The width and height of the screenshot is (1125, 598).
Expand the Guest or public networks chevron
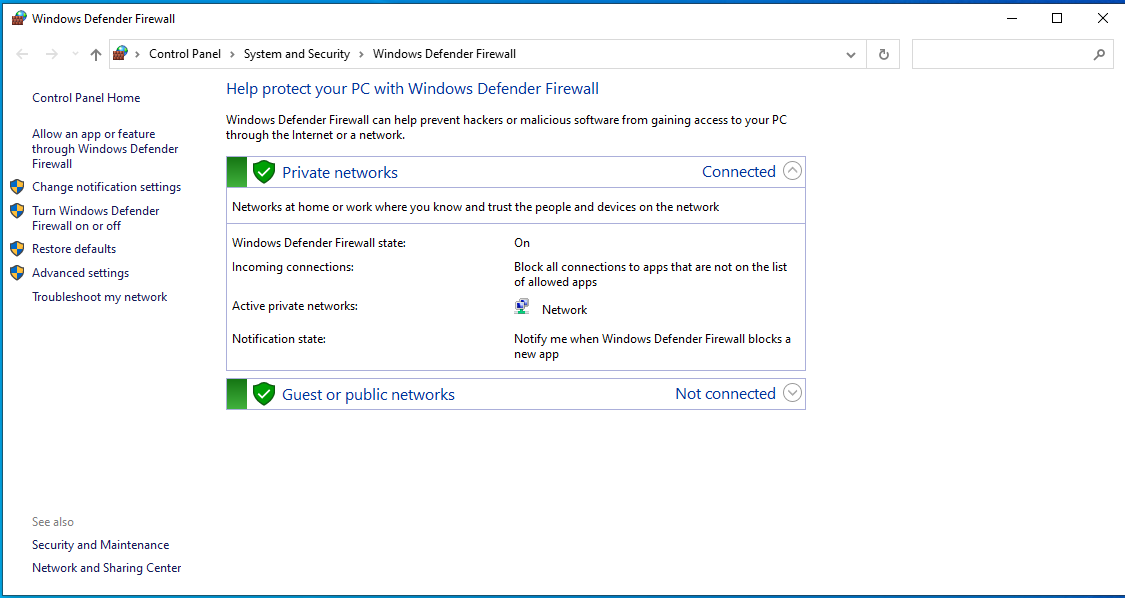point(792,393)
